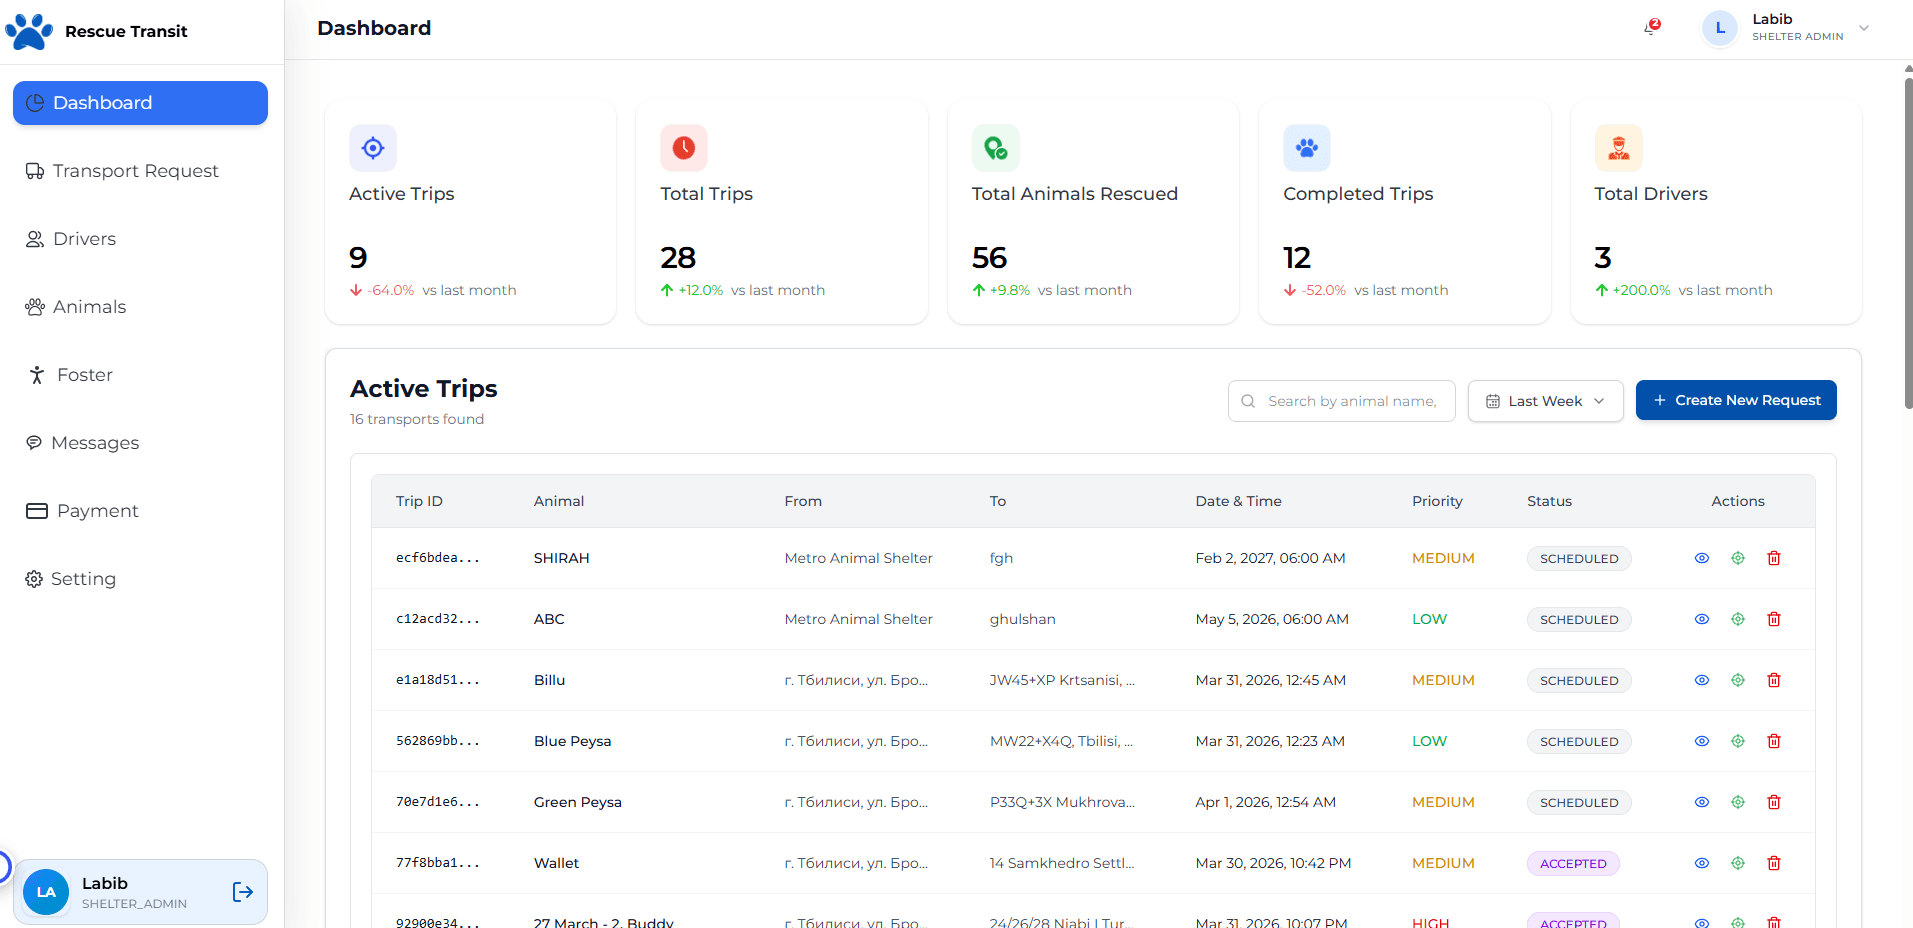The height and width of the screenshot is (928, 1913).
Task: Click Create New Request button
Action: (x=1736, y=400)
